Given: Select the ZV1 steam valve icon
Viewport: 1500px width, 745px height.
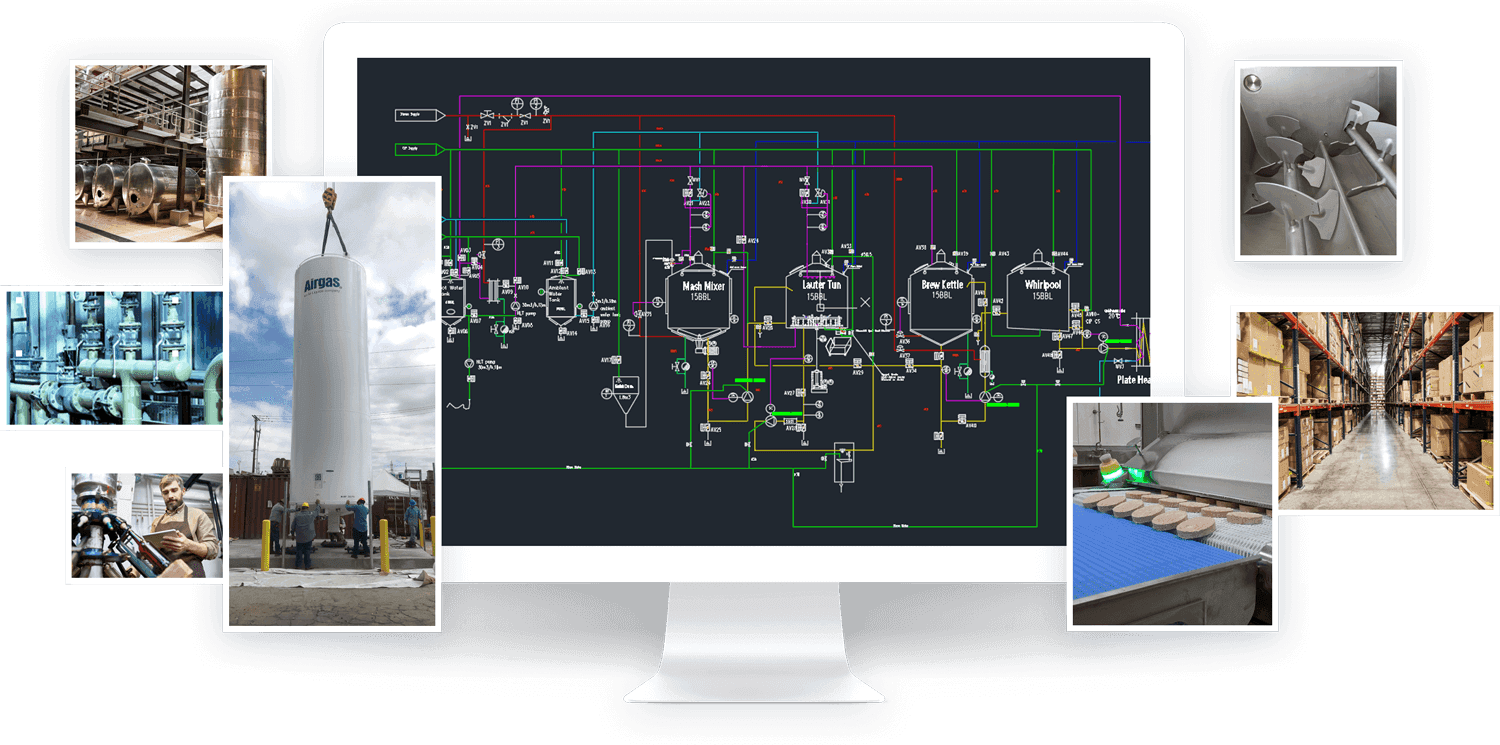Looking at the screenshot, I should [486, 116].
